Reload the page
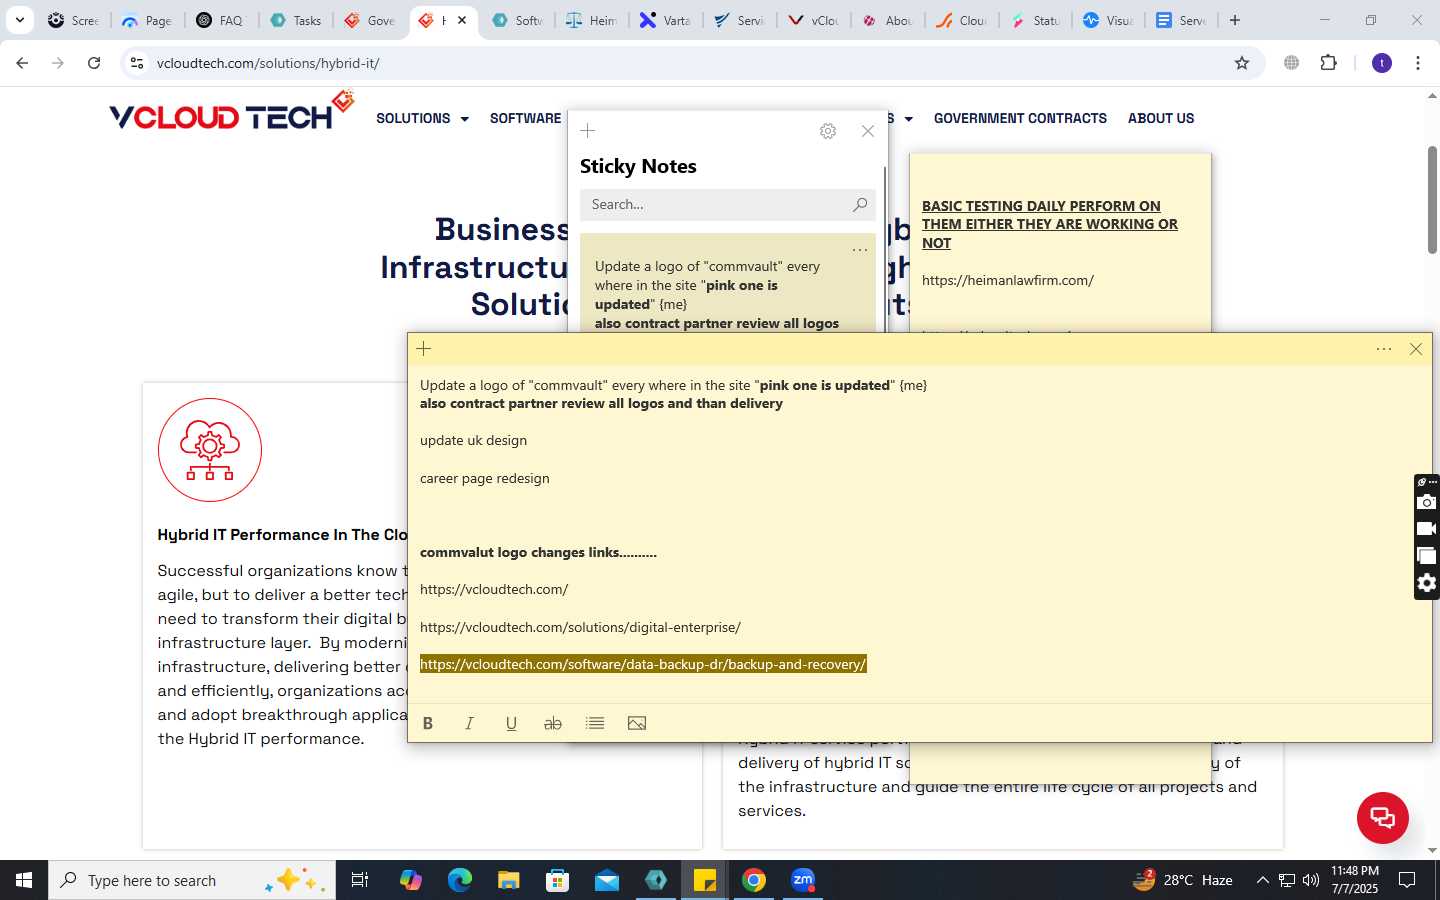The width and height of the screenshot is (1440, 900). pos(94,63)
